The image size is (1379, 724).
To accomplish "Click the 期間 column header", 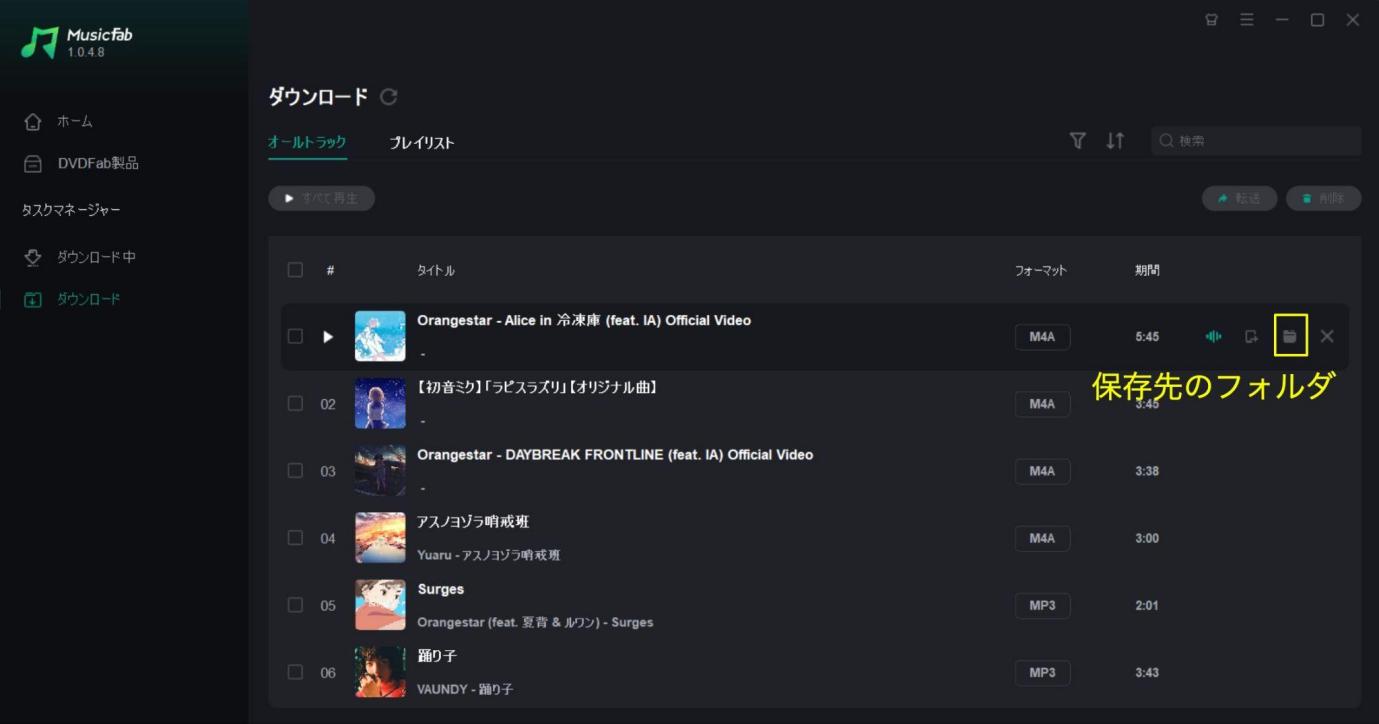I will pyautogui.click(x=1147, y=270).
